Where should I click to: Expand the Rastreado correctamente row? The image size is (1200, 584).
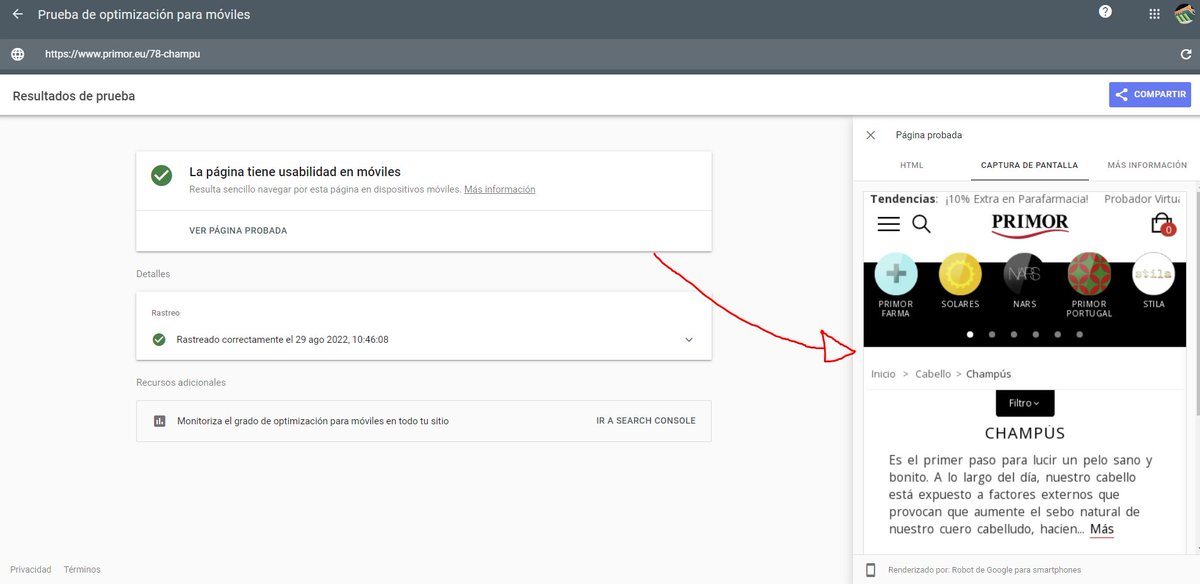click(x=424, y=339)
